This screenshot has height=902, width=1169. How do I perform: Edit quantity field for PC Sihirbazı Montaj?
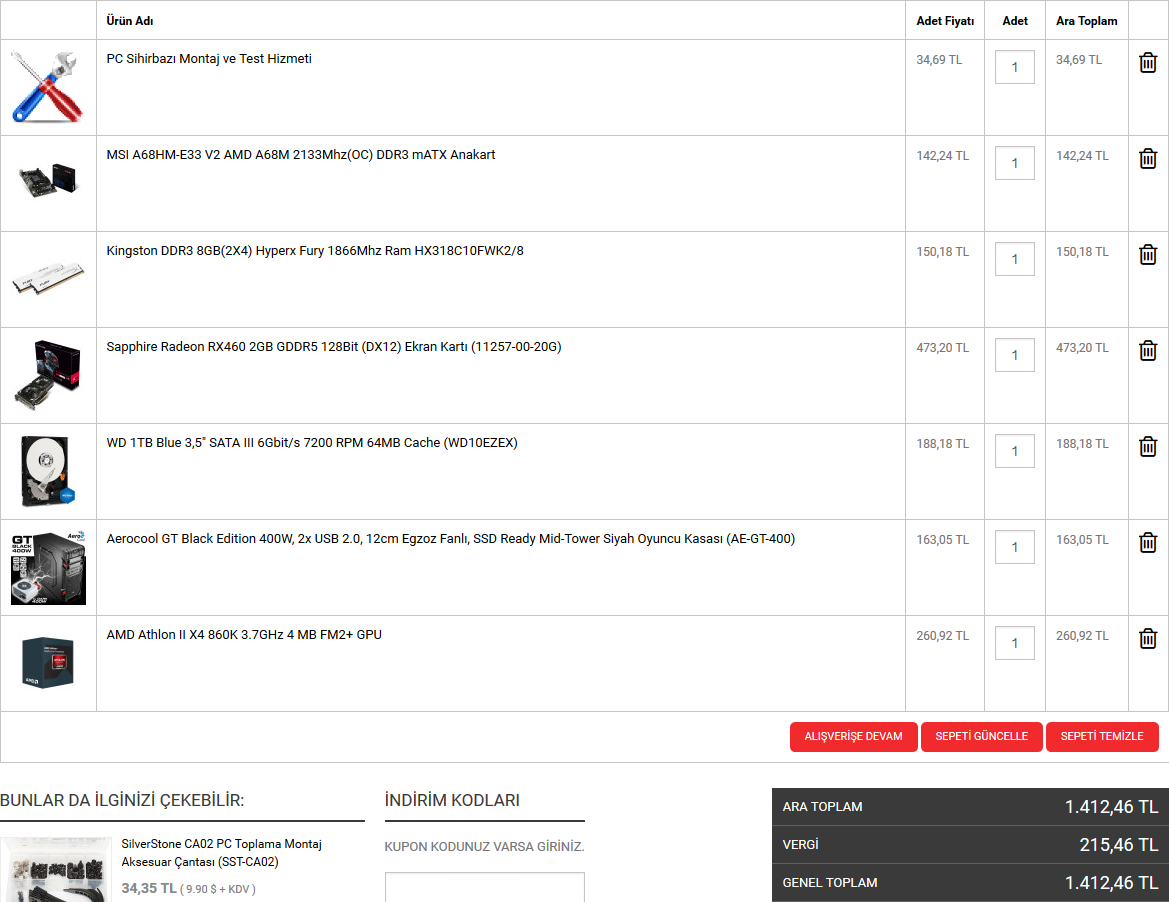pyautogui.click(x=1015, y=67)
